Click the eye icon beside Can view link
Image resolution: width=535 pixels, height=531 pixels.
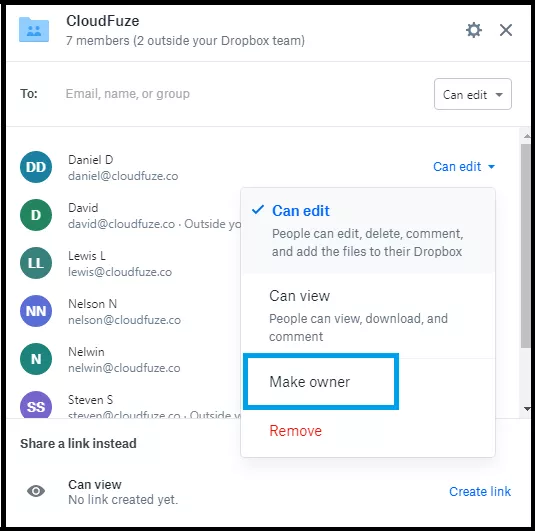[x=36, y=491]
